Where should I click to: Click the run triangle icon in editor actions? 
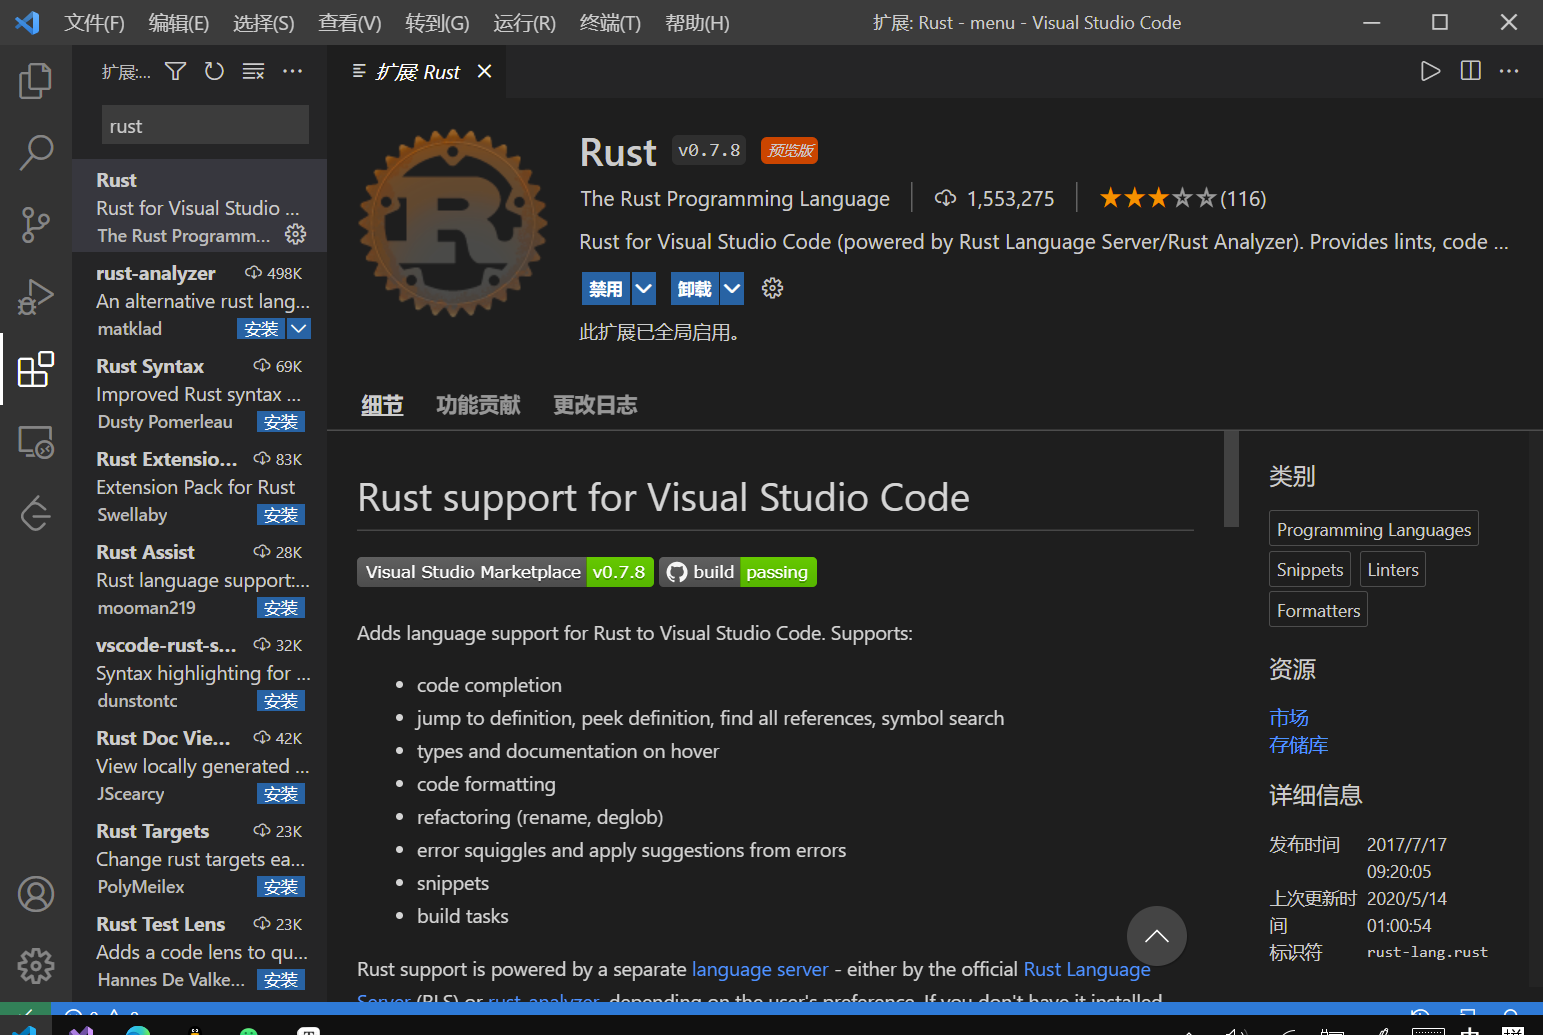(x=1431, y=71)
